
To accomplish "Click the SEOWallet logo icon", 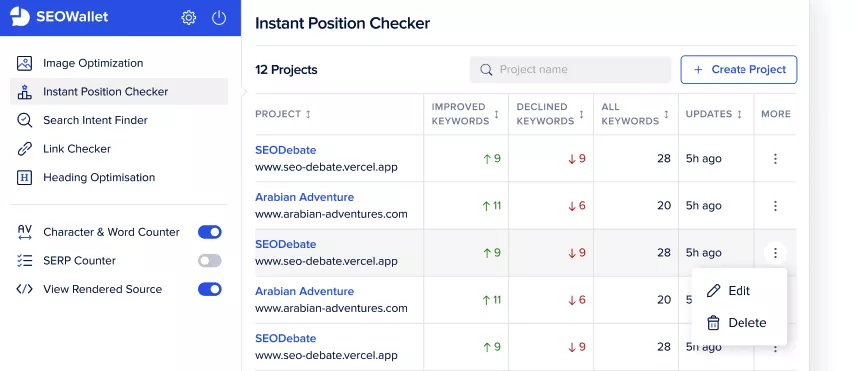I will [x=20, y=17].
